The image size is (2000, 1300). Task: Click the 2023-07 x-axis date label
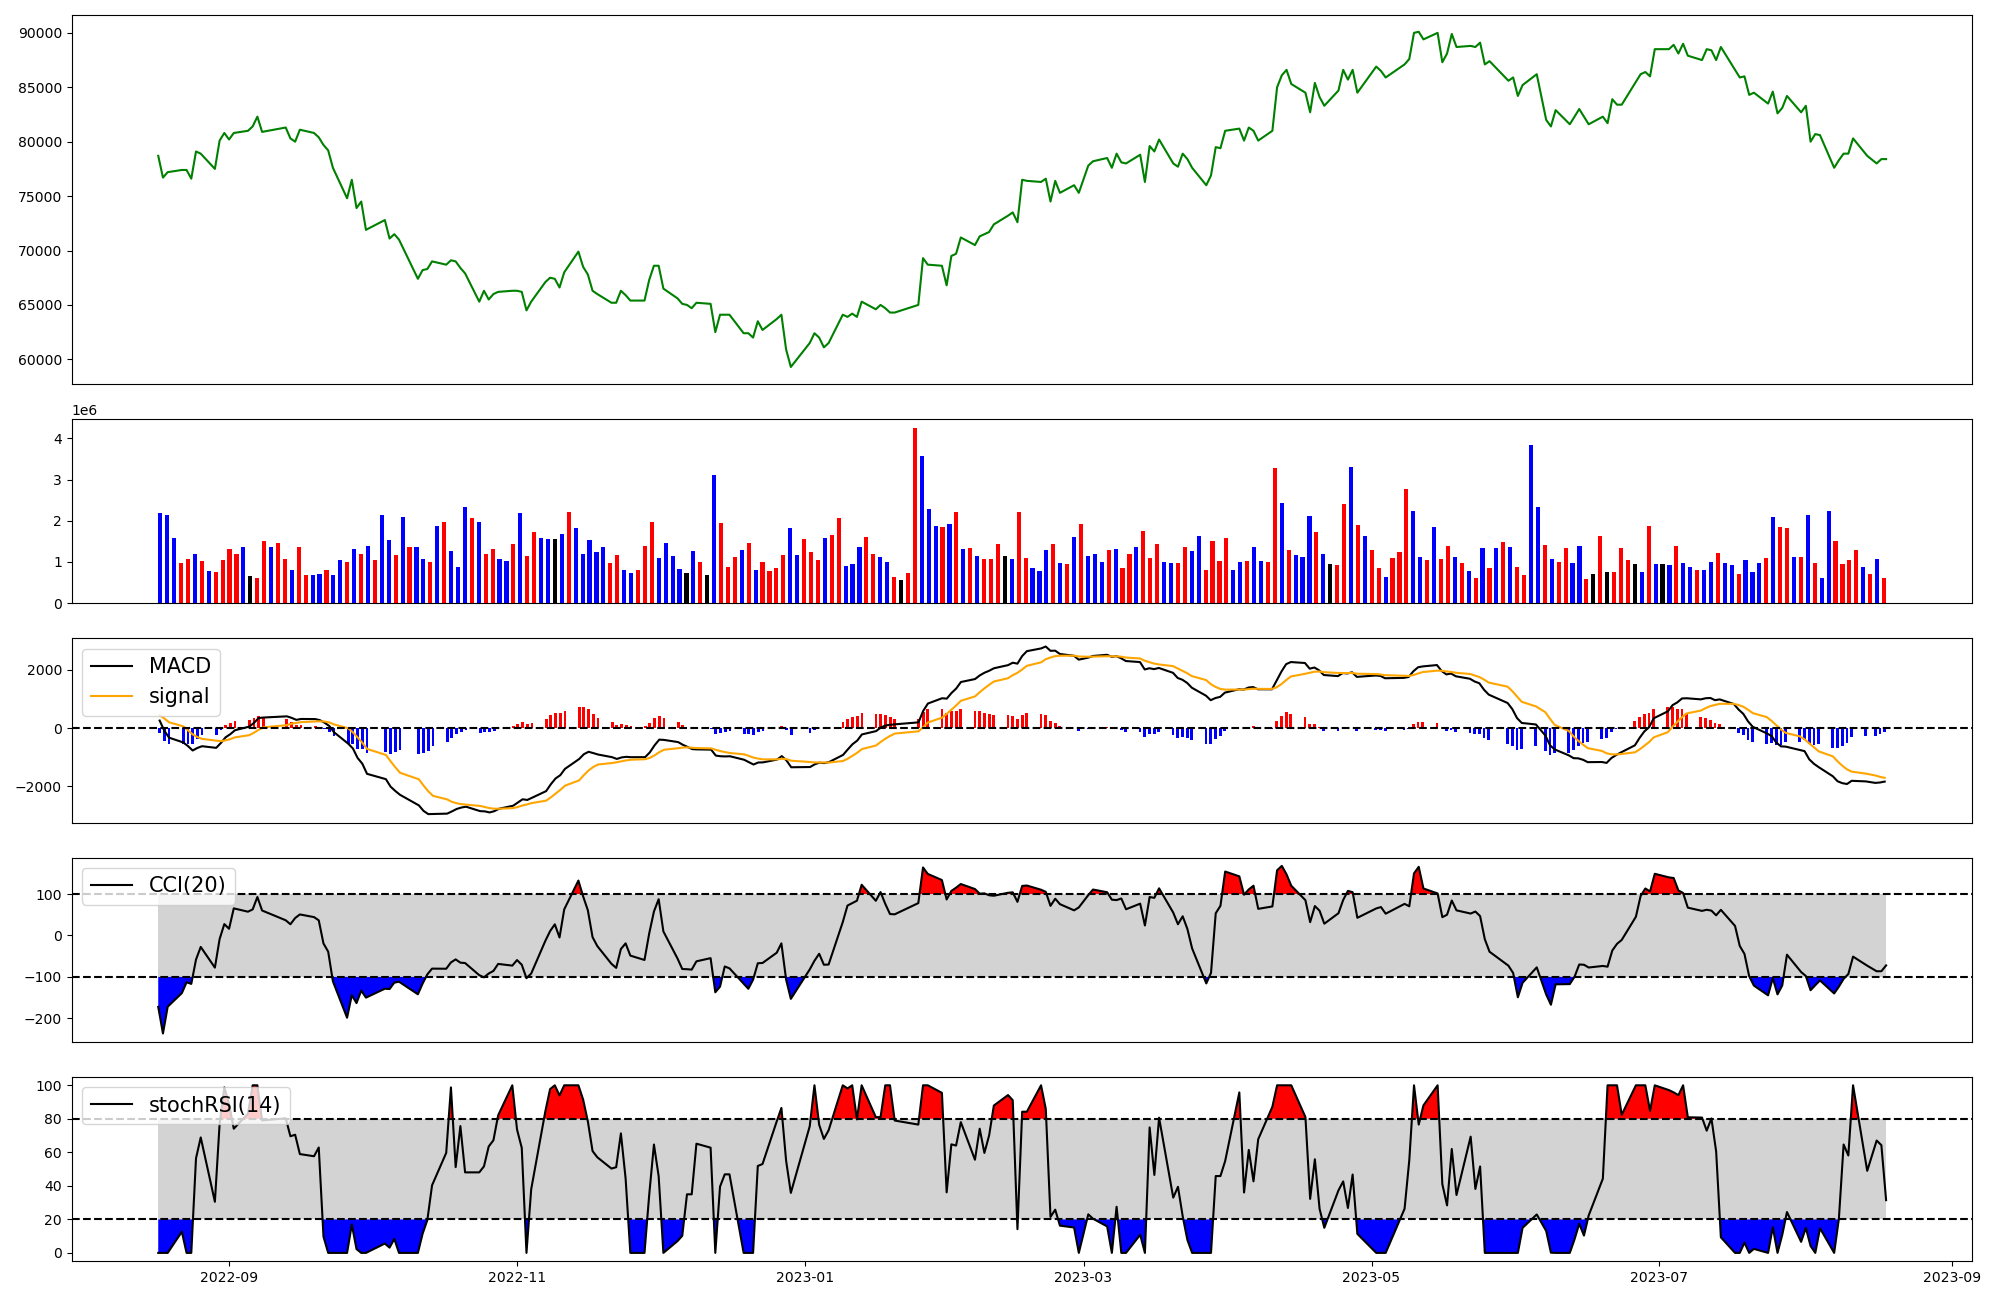tap(1659, 1277)
